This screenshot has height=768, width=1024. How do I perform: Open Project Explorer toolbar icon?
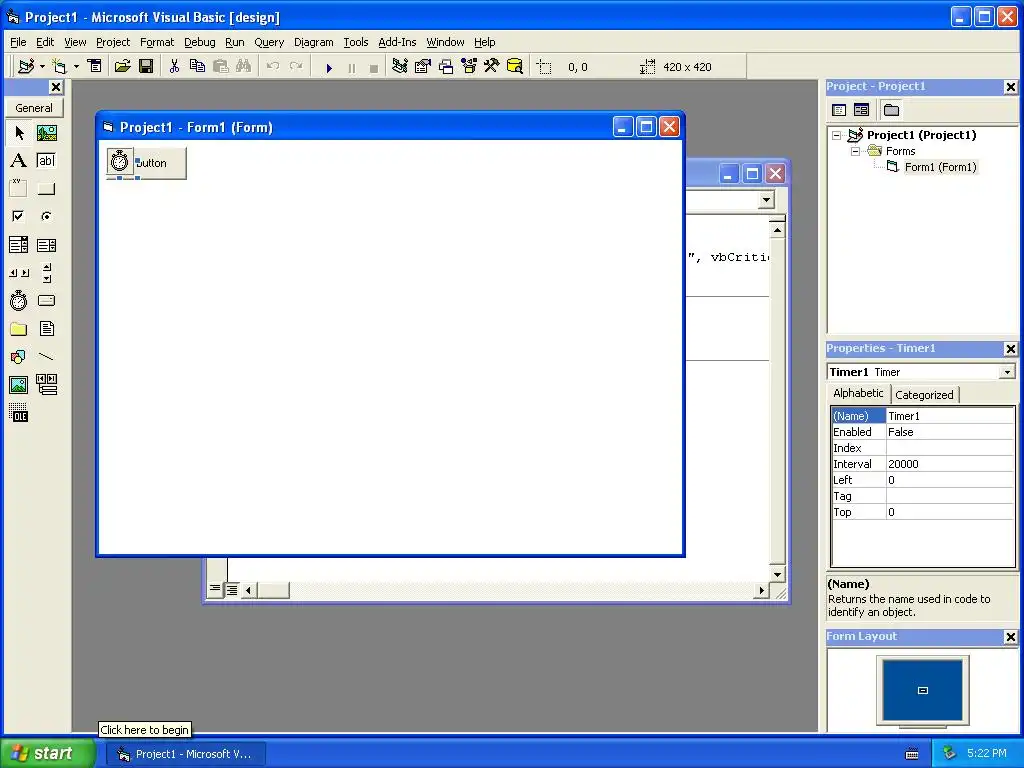point(400,67)
